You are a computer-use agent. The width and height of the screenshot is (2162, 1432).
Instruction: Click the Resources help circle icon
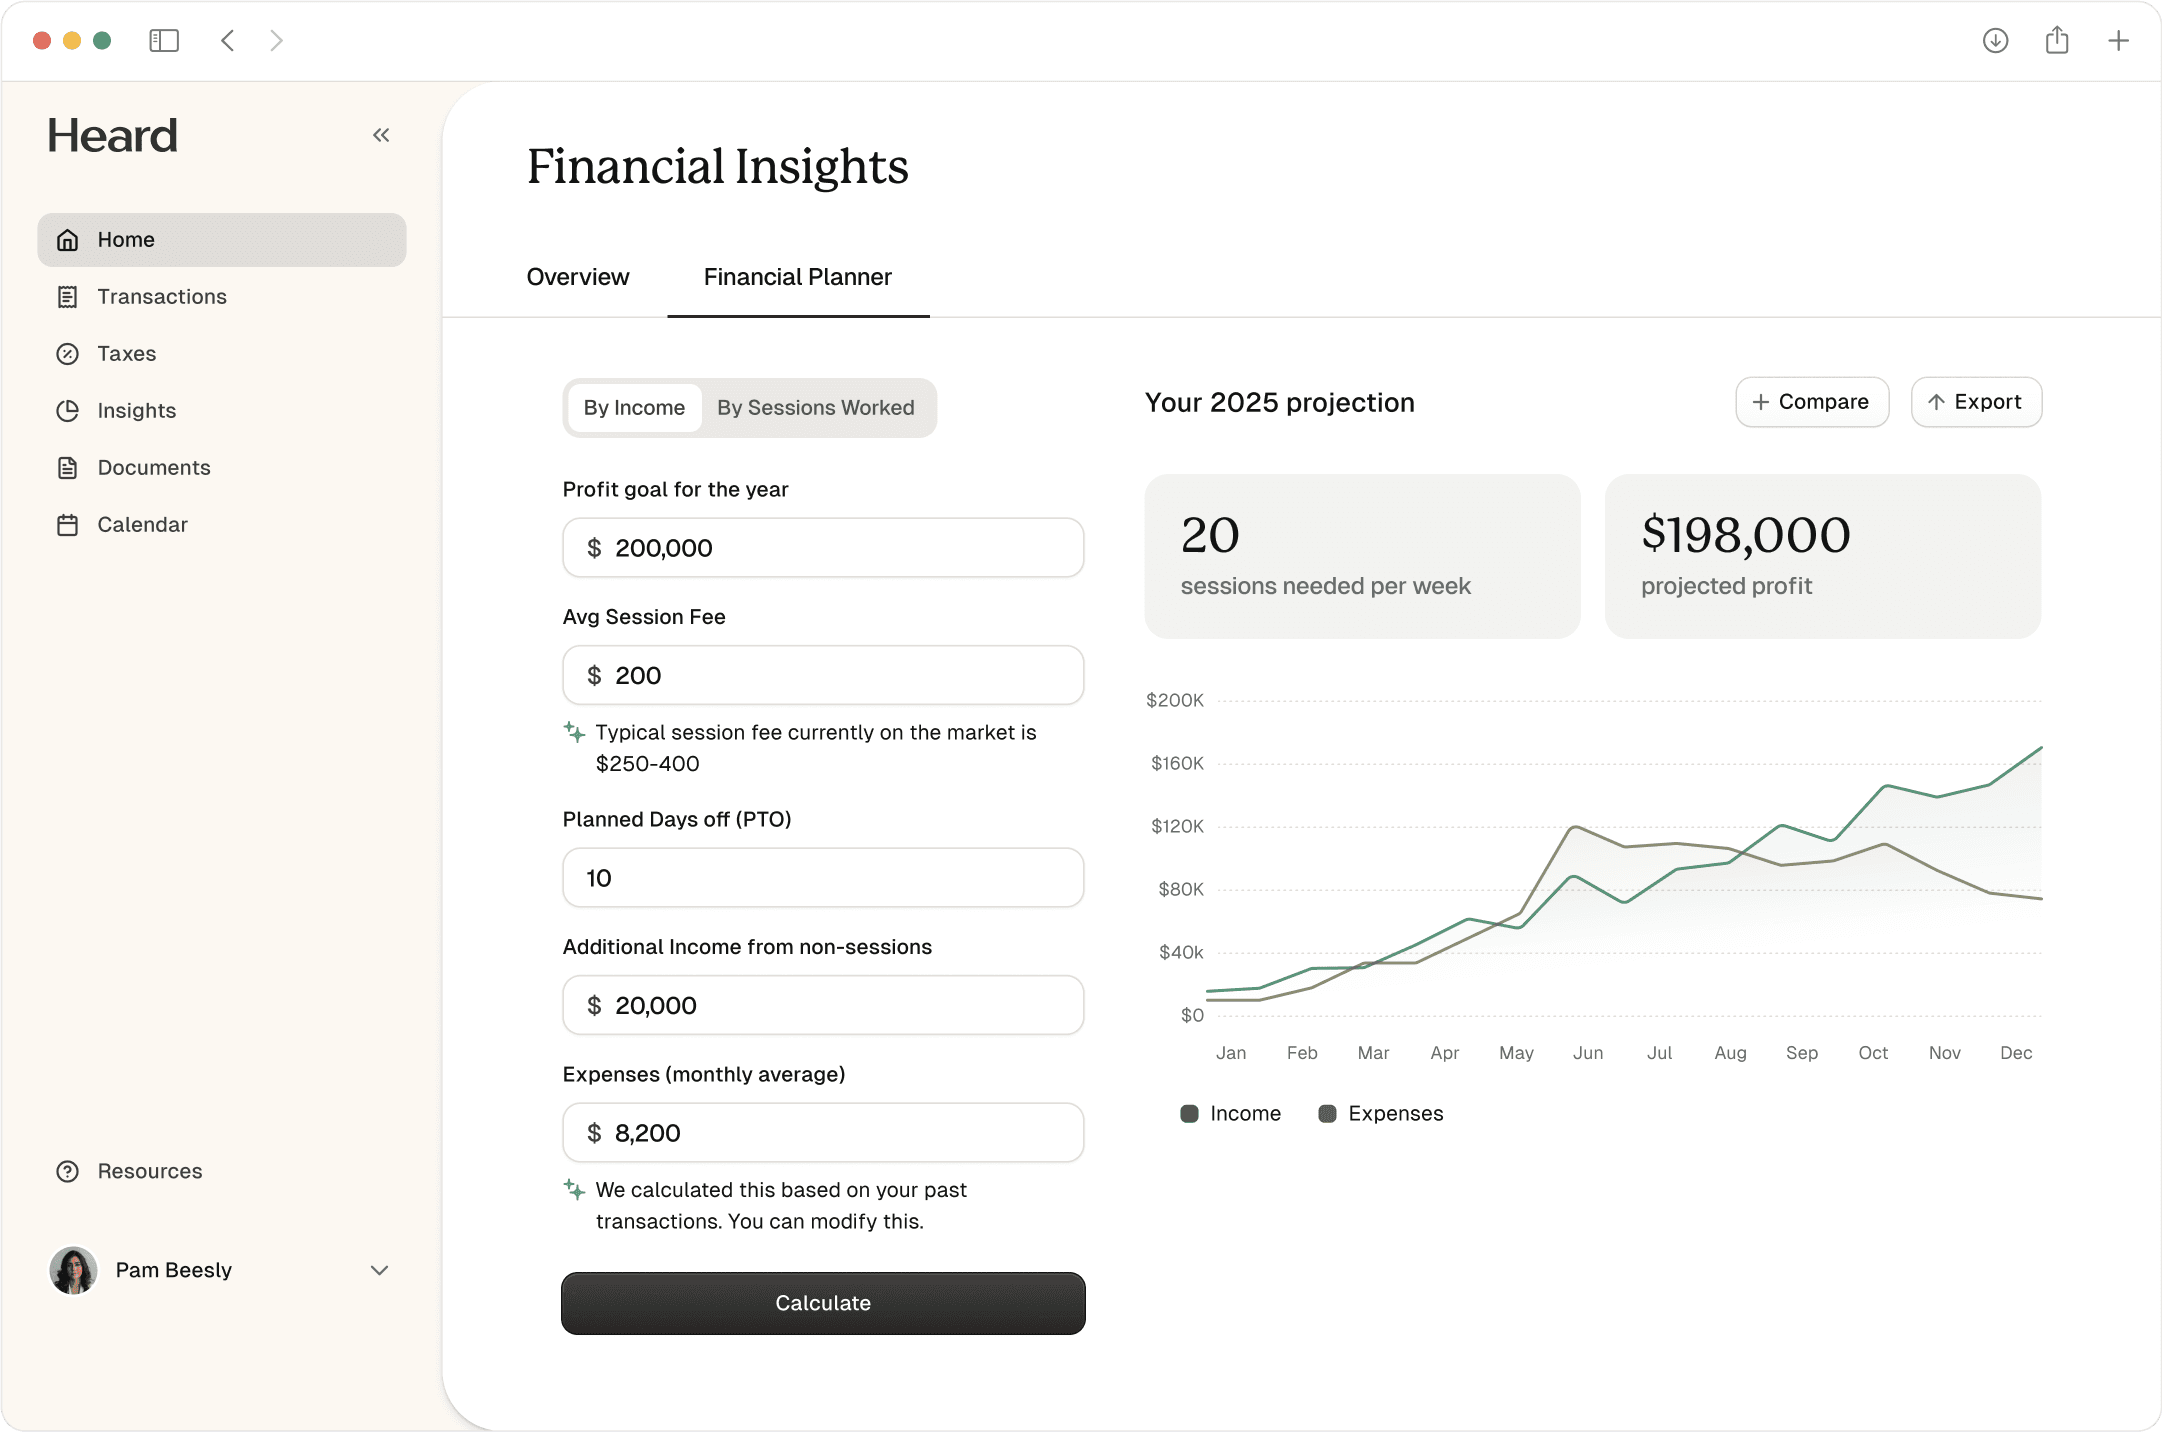pyautogui.click(x=67, y=1171)
